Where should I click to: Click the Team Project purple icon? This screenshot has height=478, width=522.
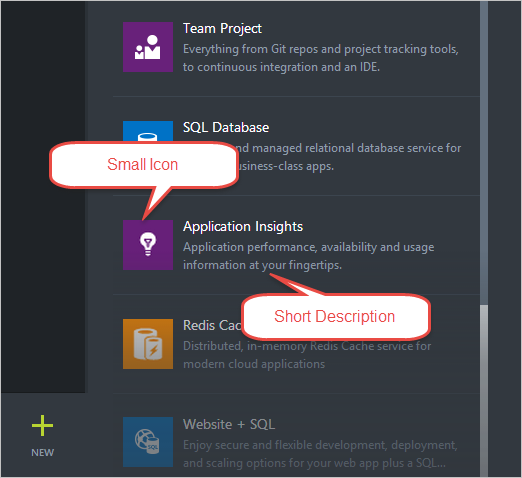tap(148, 47)
